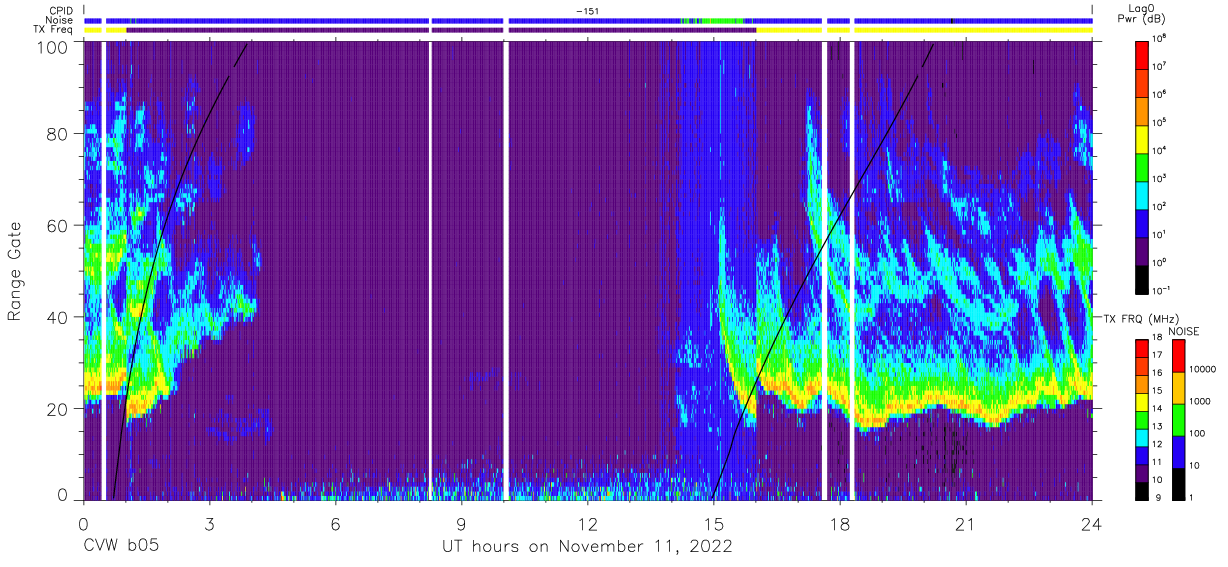Click the 'CVW b05' radar label

(x=121, y=547)
